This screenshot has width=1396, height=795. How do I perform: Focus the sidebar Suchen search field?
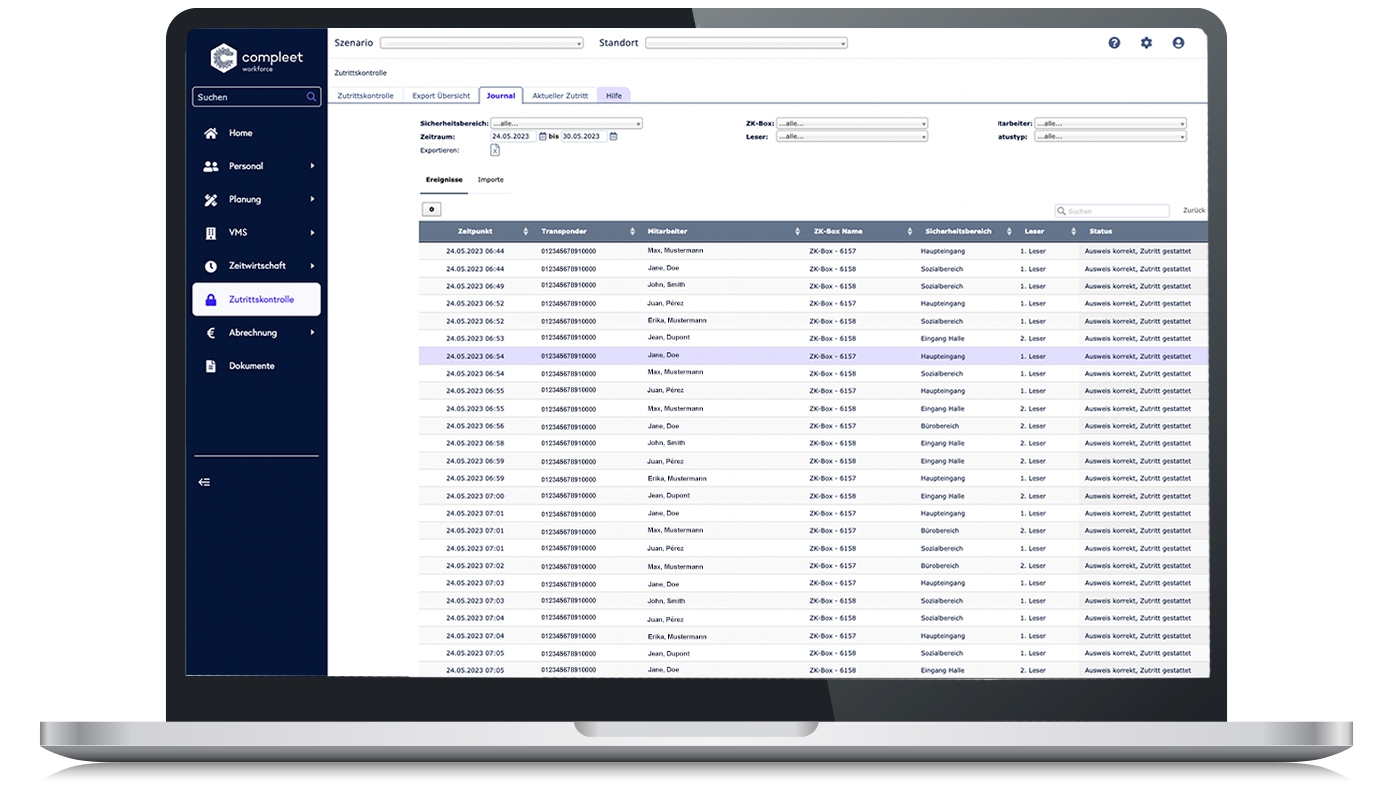pos(257,97)
